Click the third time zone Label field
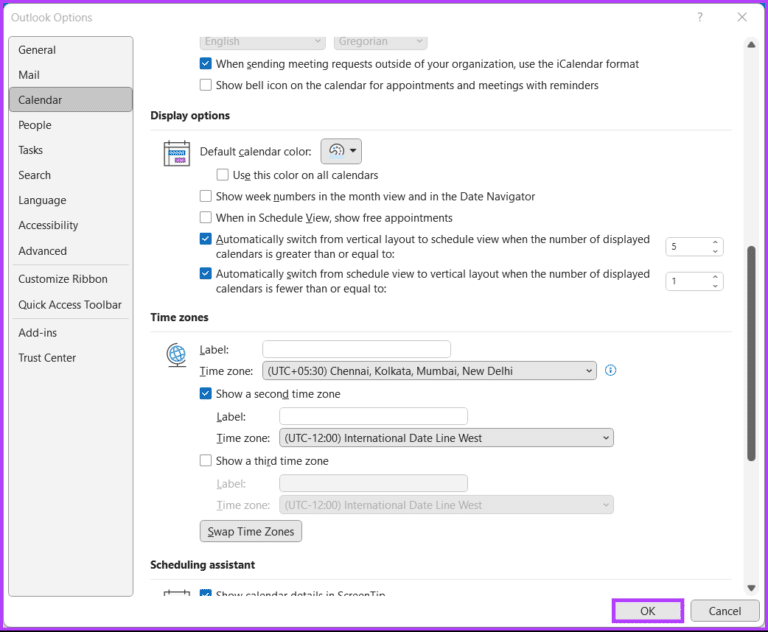 pyautogui.click(x=373, y=484)
